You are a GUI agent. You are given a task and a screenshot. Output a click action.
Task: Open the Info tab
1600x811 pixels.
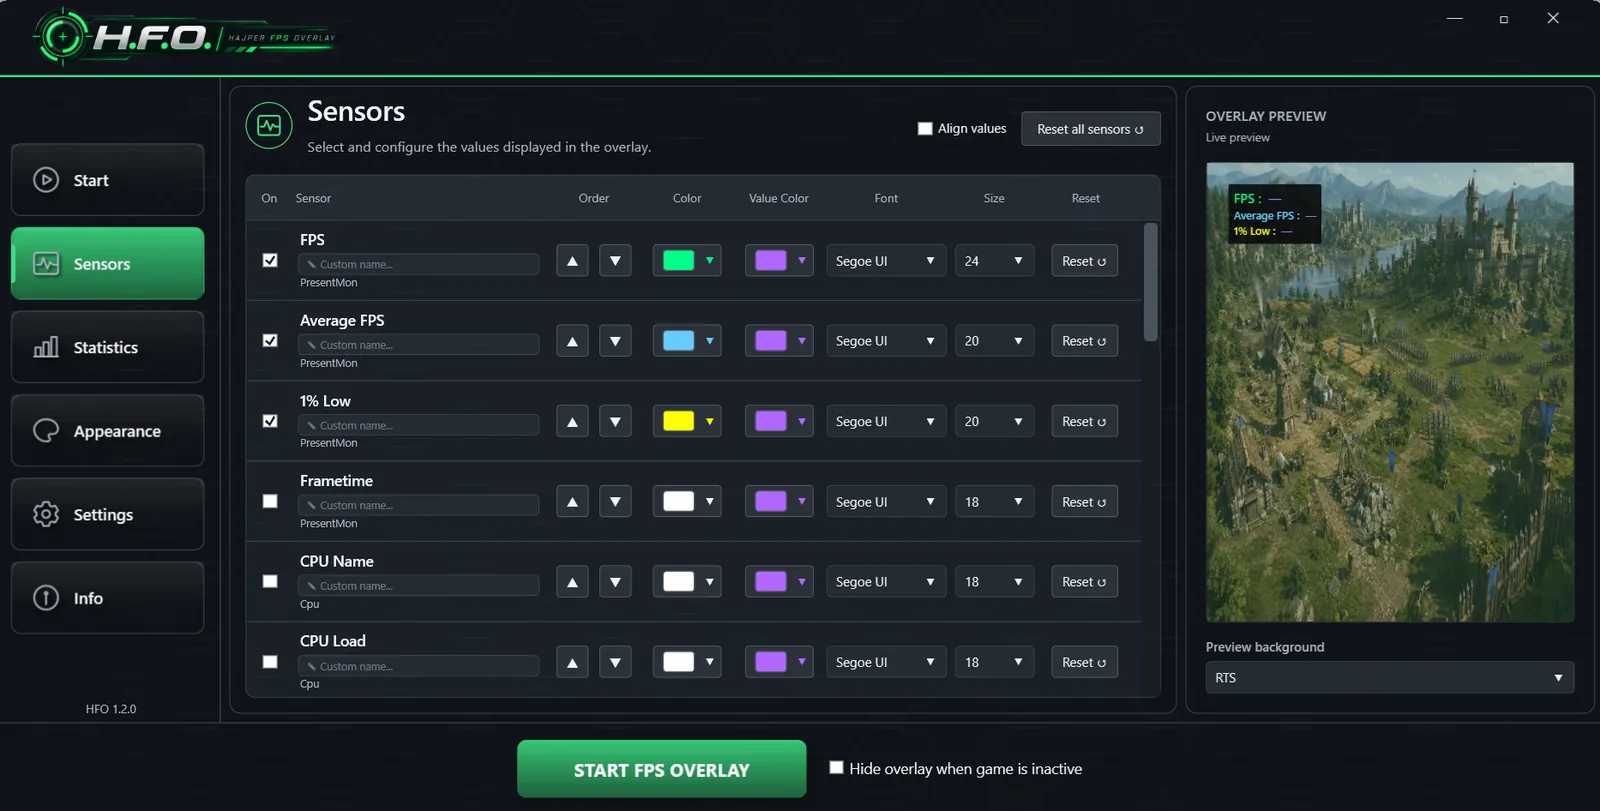point(108,598)
